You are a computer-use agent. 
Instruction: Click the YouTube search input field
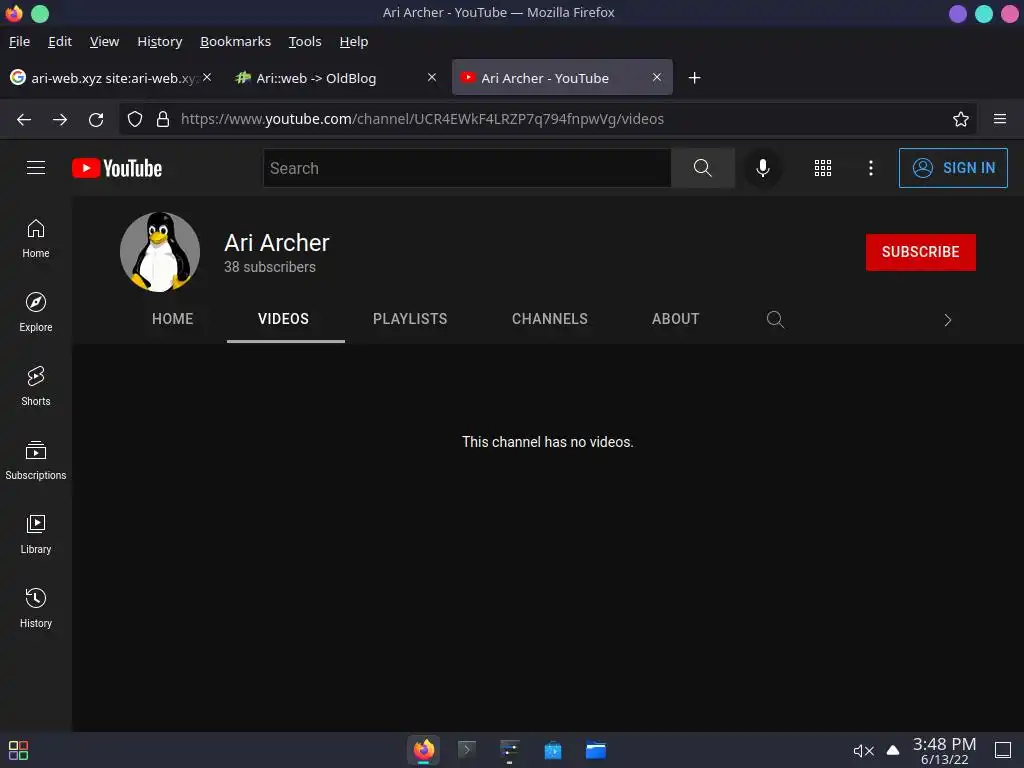tap(467, 168)
